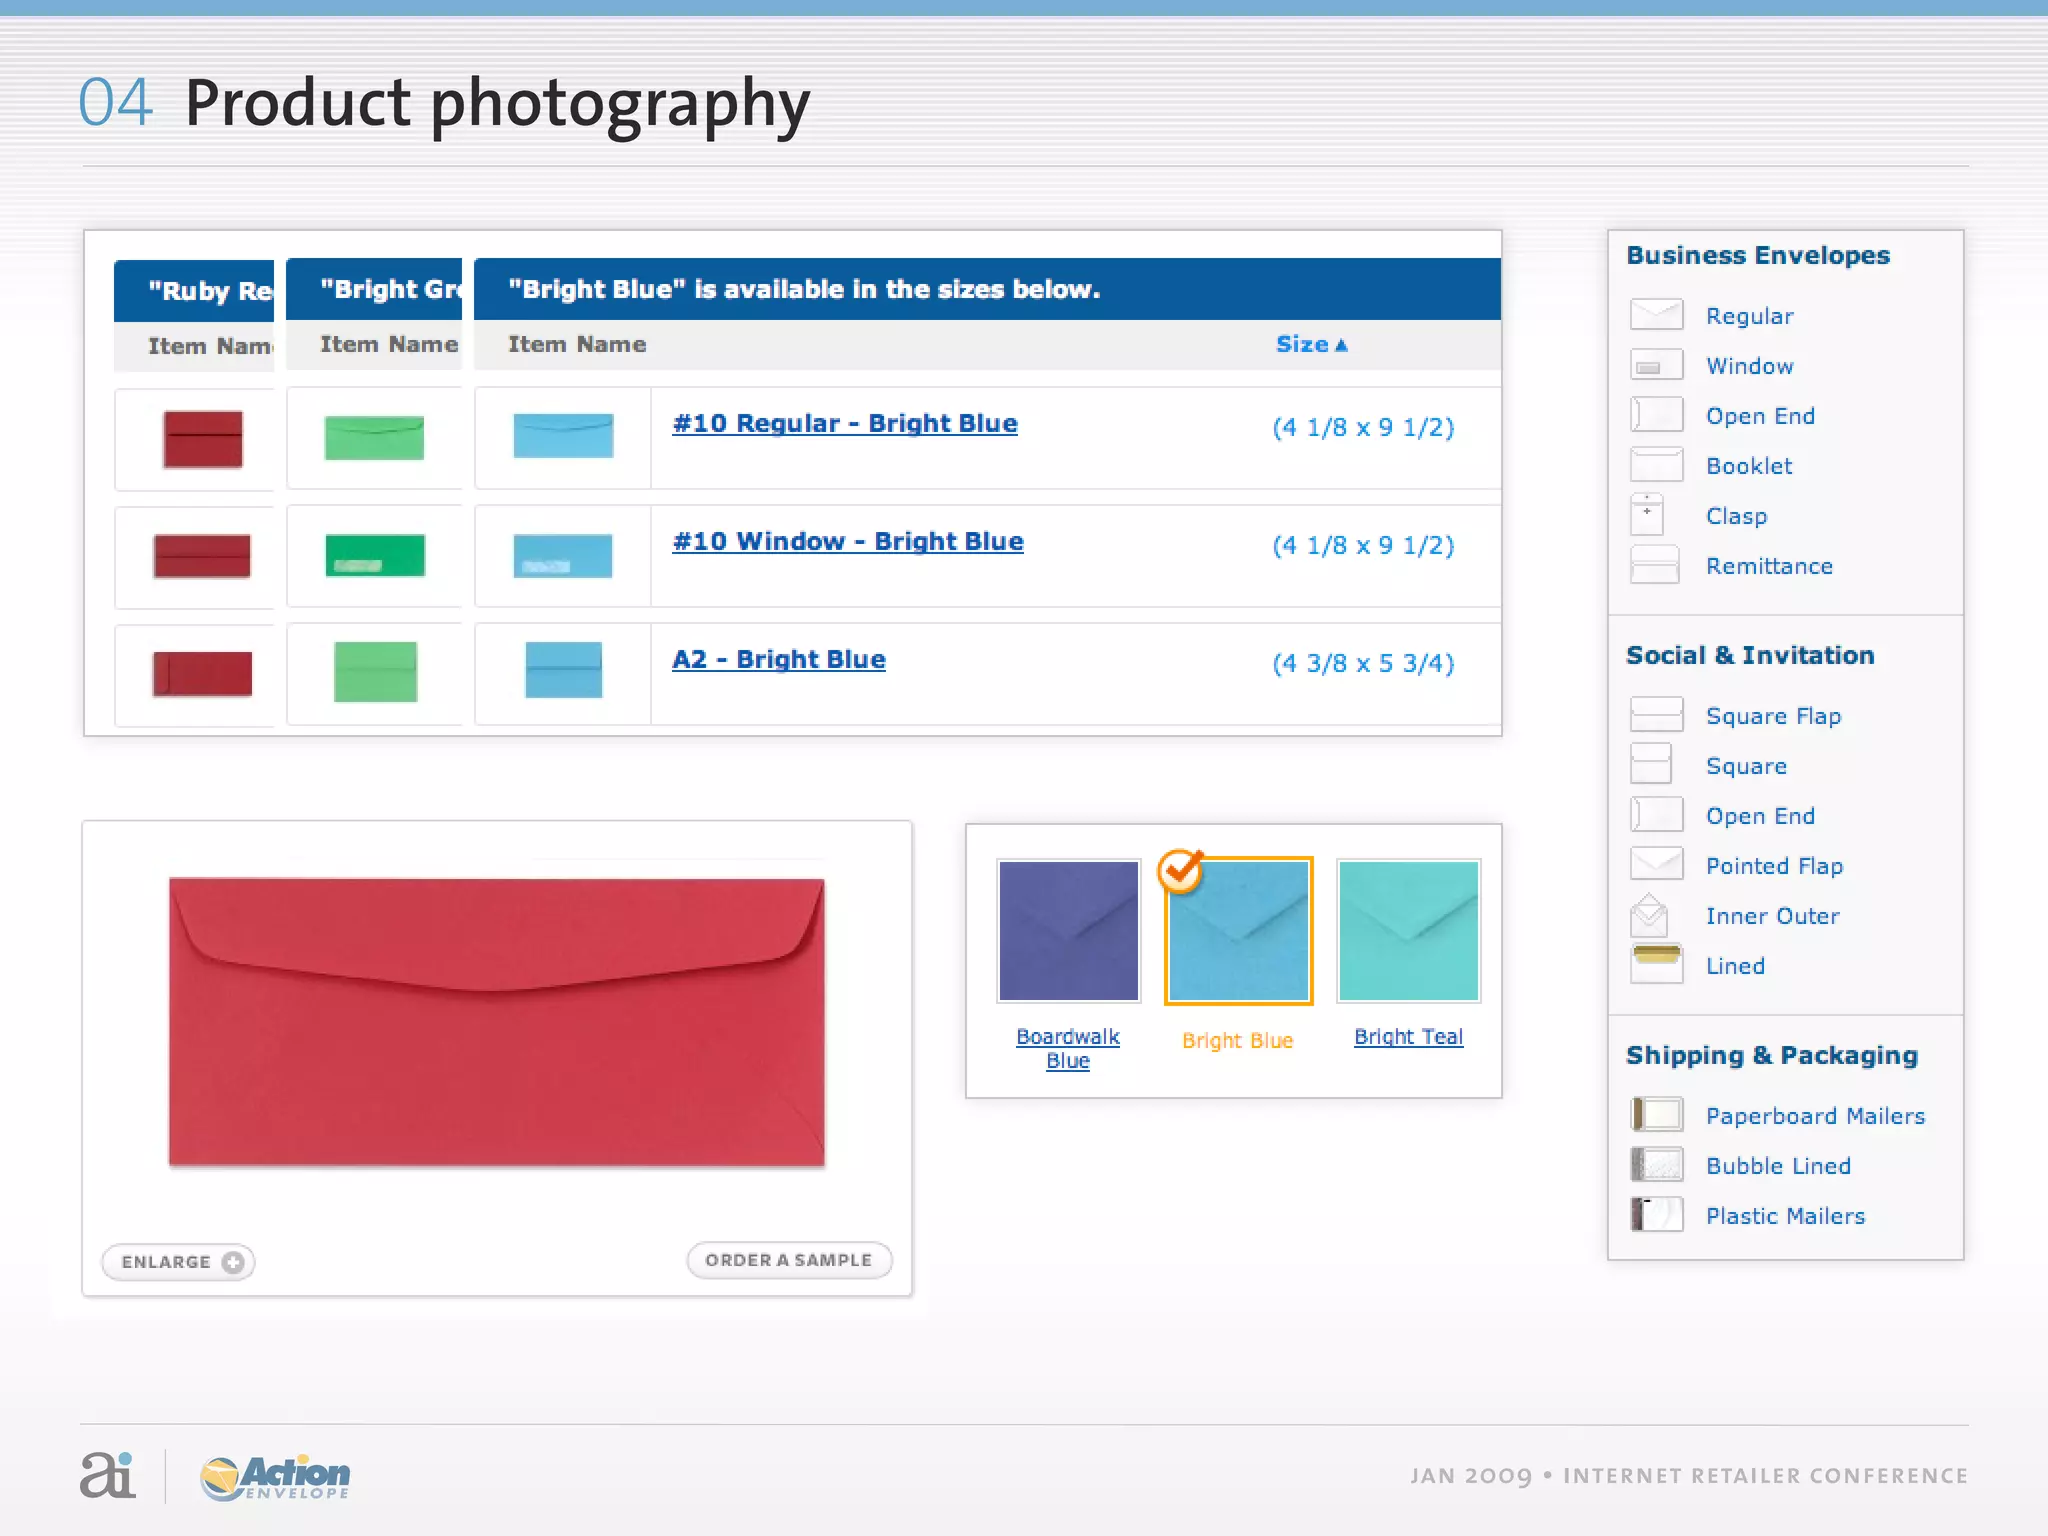Select the Bright Blue color swatch

point(1238,930)
